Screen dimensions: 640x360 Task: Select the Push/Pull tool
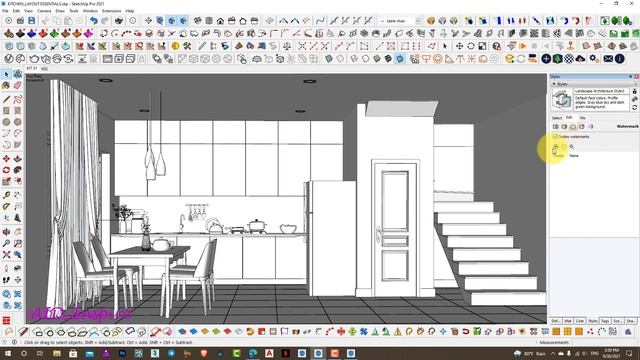(x=18, y=159)
